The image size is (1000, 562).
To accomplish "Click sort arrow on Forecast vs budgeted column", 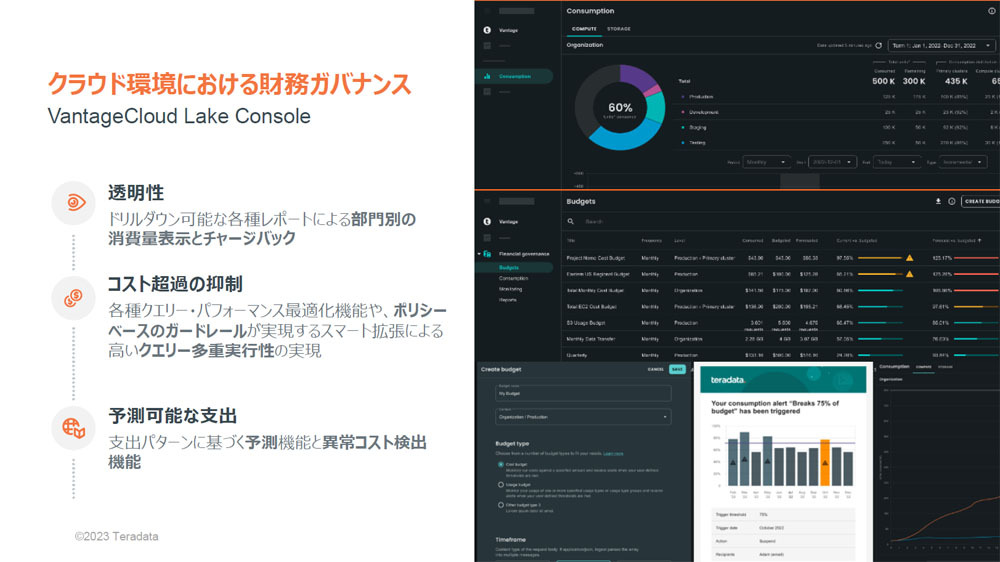I will tap(980, 240).
